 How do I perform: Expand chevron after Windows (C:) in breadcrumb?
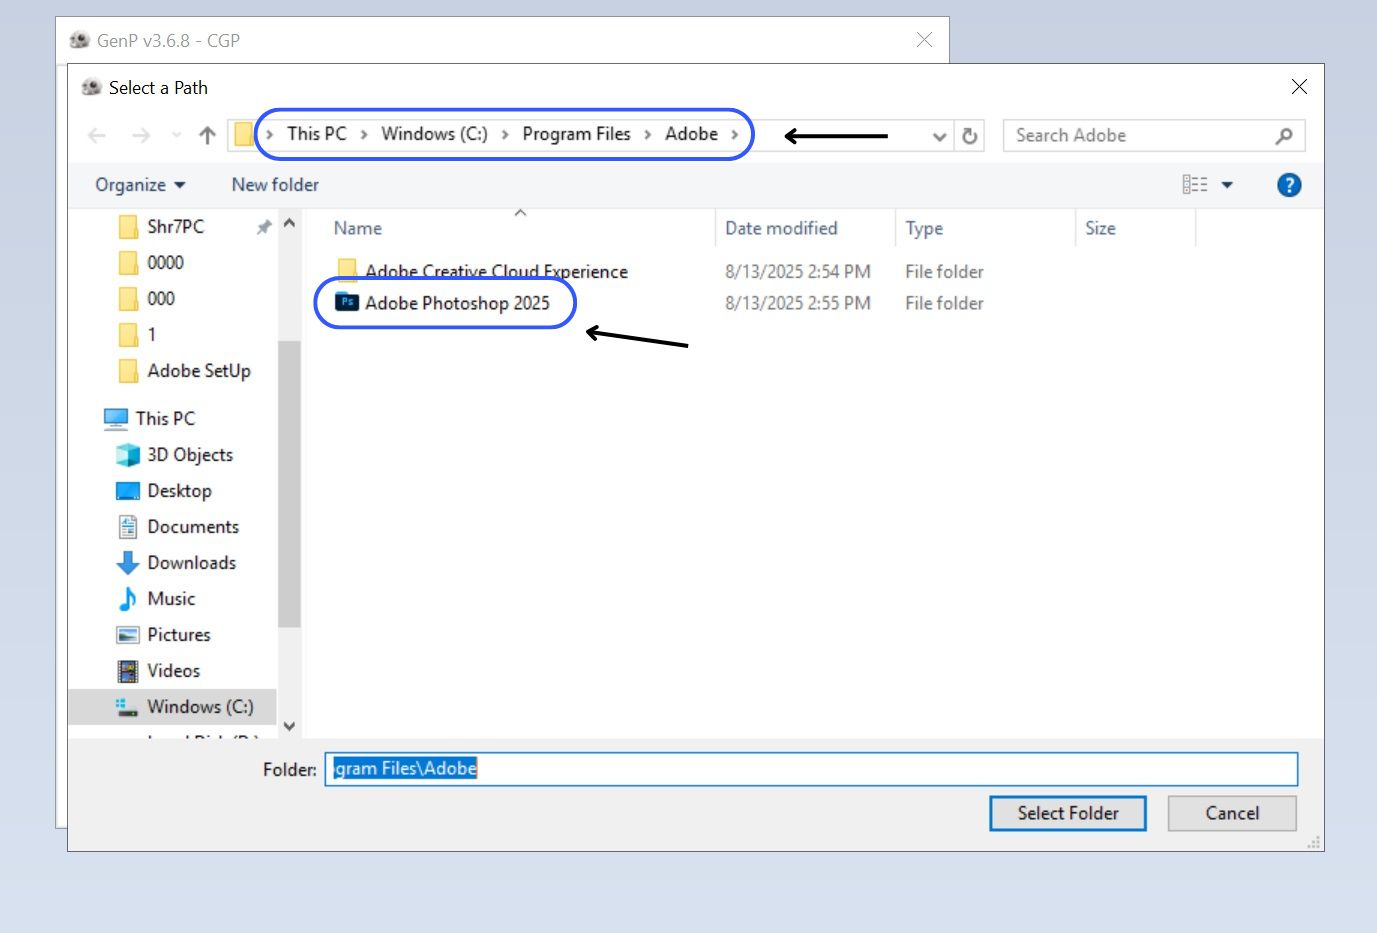pyautogui.click(x=505, y=135)
